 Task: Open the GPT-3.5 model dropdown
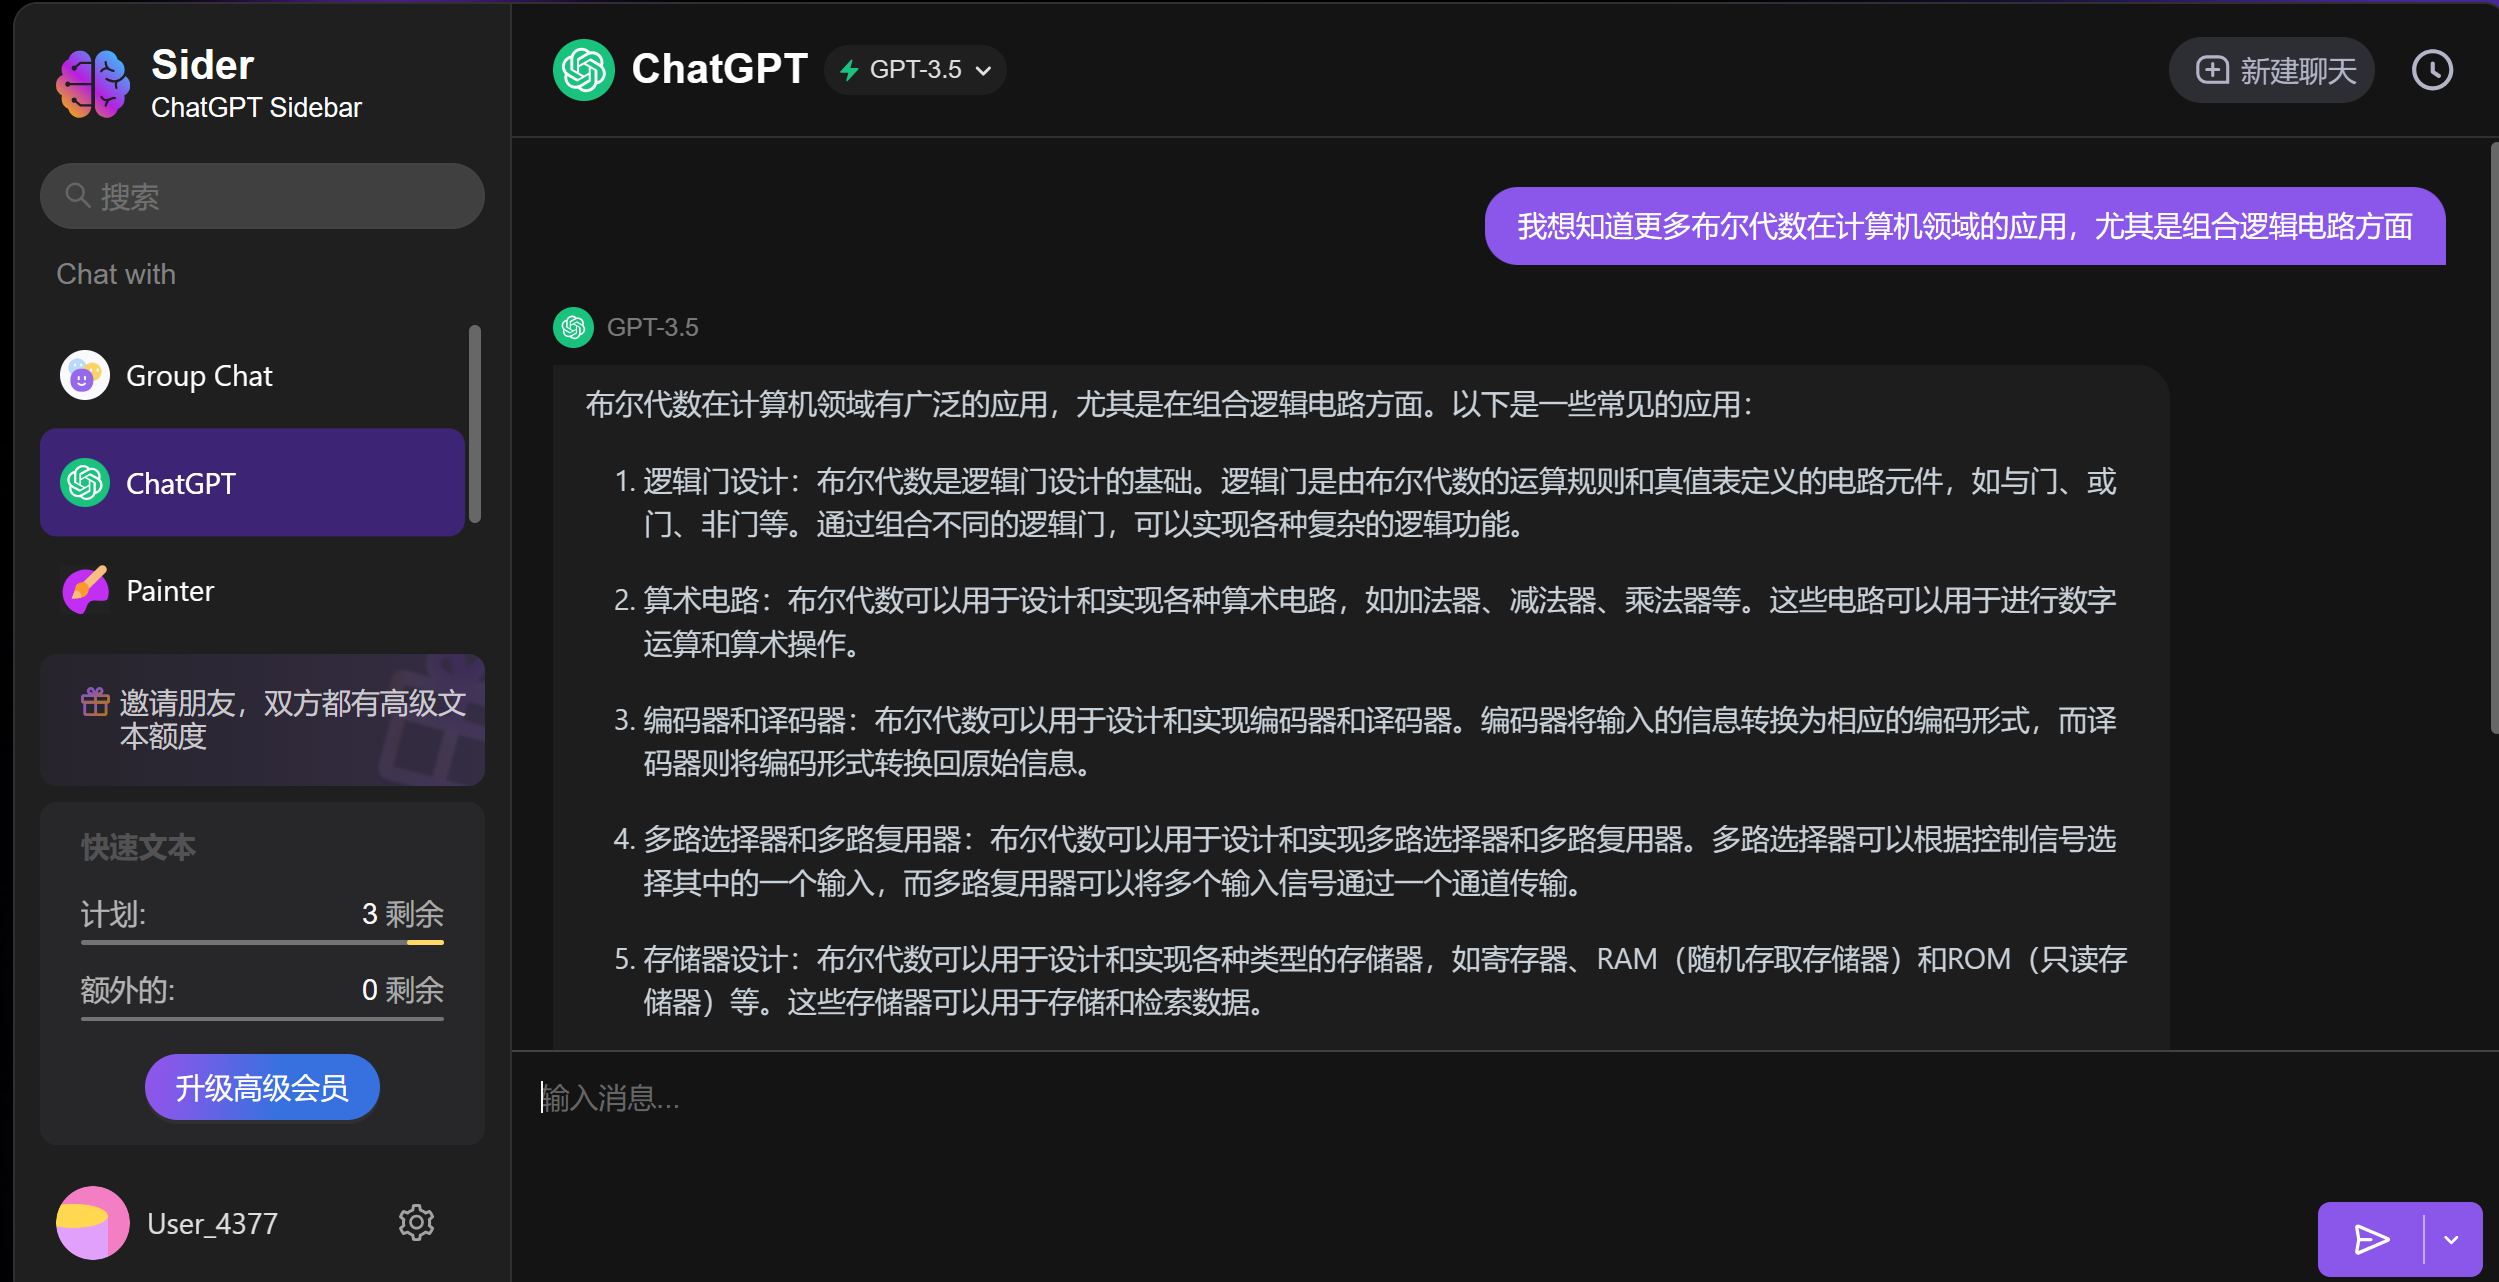tap(915, 70)
